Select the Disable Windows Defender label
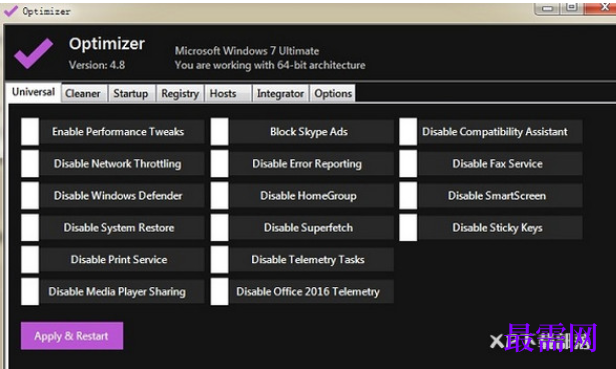616x369 pixels. [122, 195]
